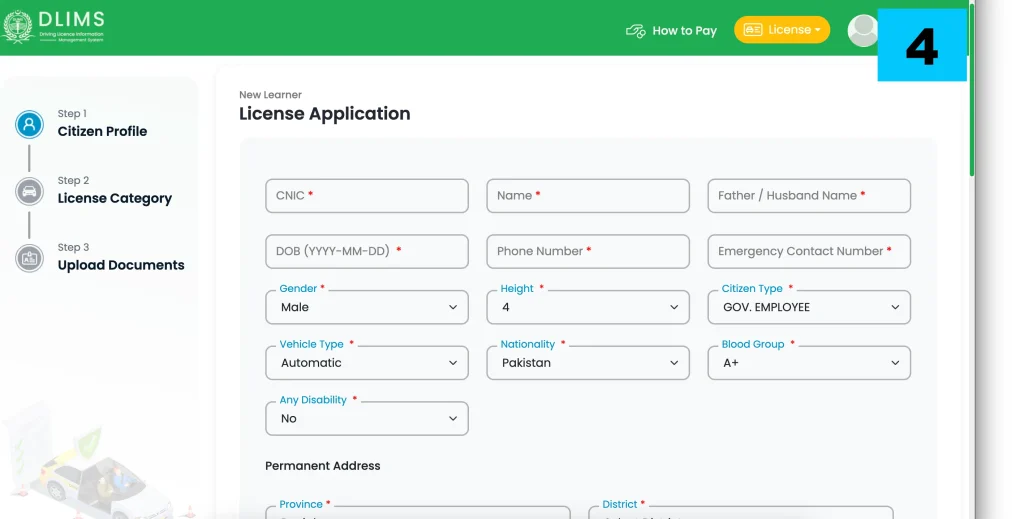Focus the Father / Husband Name field
This screenshot has width=1024, height=519.
click(809, 196)
